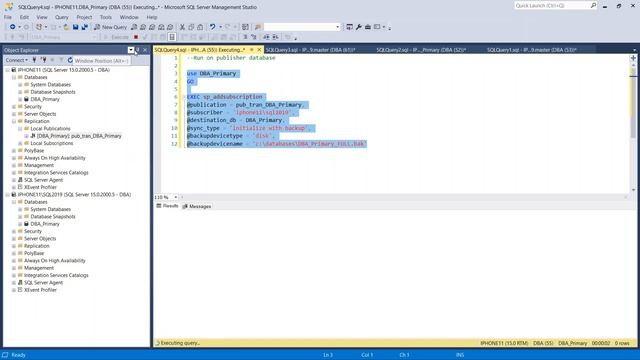Open Object Explorer Window Position dropdown arrow

131,50
